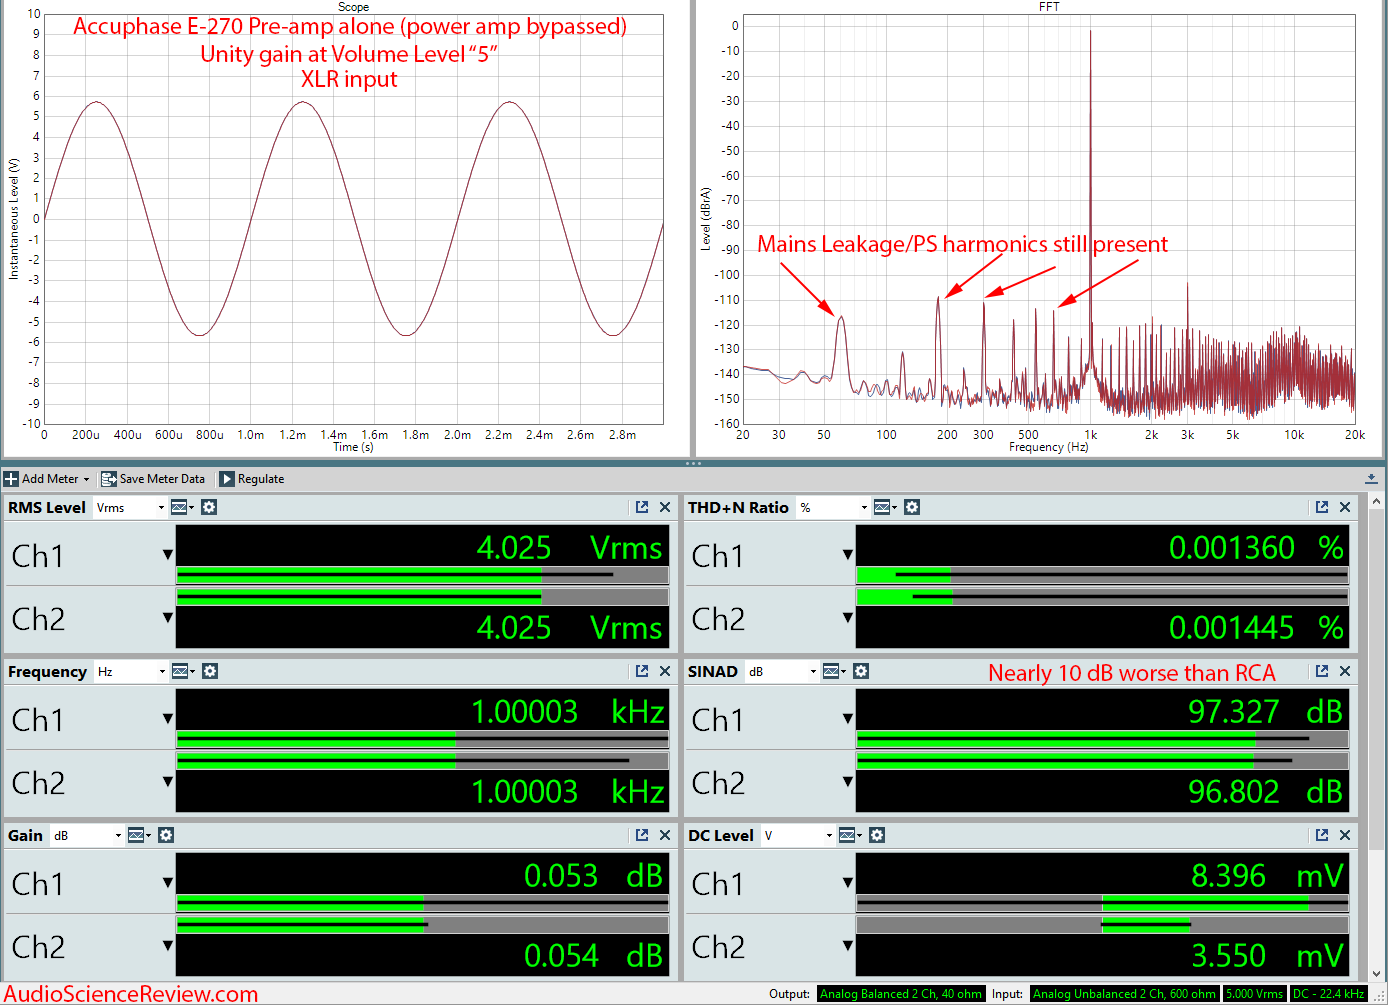Open Frequency meter graph options icon
1388x1005 pixels.
(183, 672)
